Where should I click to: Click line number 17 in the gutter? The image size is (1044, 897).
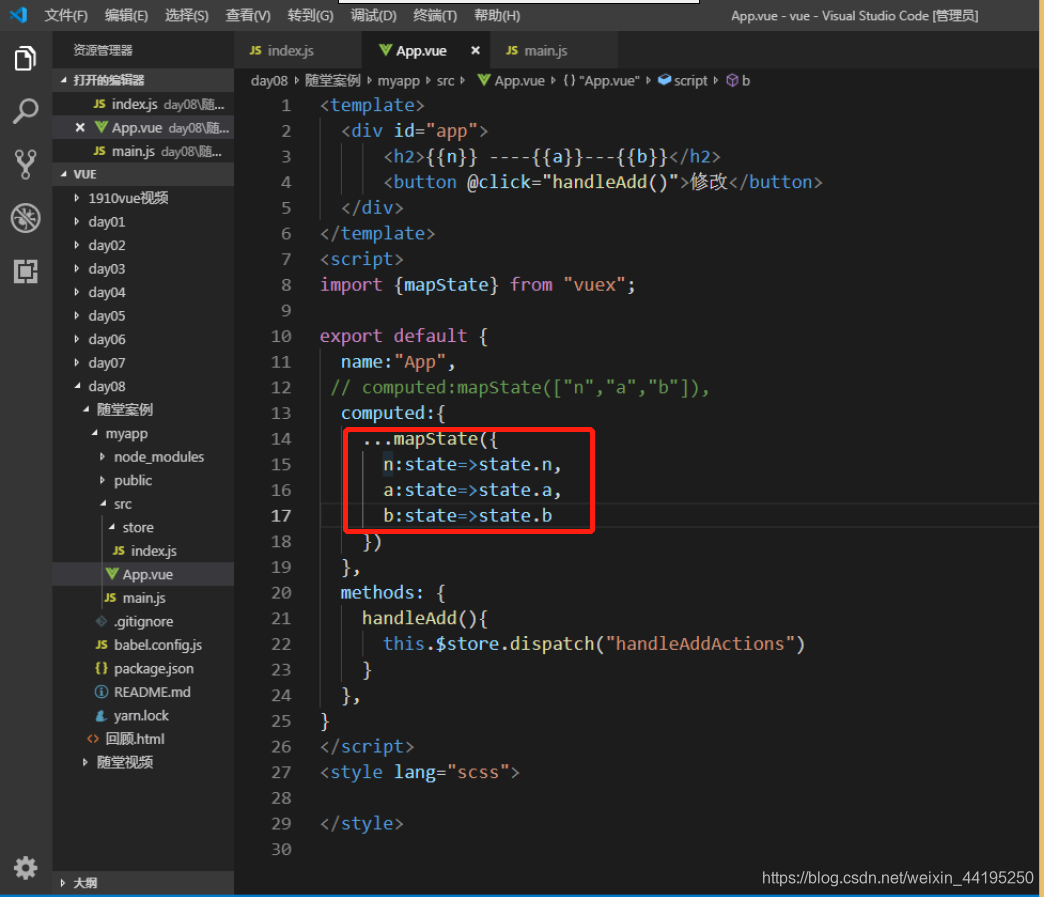[x=281, y=516]
